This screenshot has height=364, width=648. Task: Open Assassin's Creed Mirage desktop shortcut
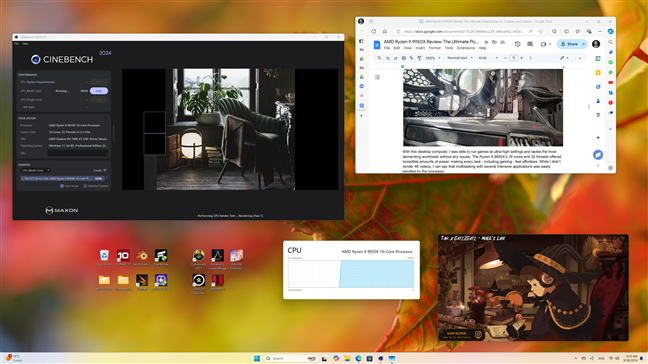[218, 259]
